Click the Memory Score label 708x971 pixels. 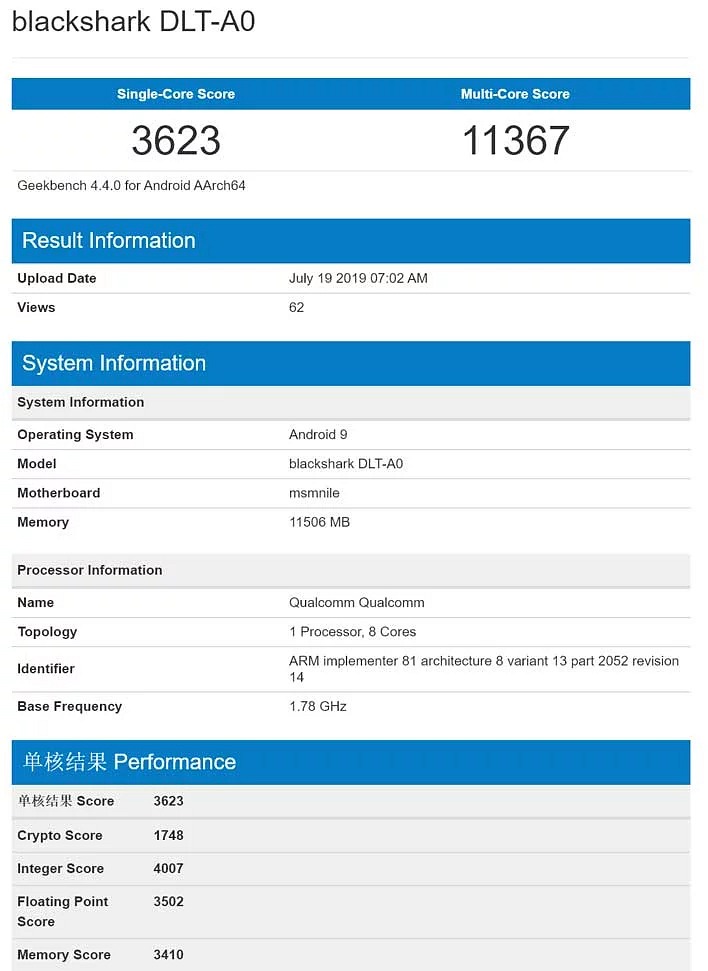(64, 955)
